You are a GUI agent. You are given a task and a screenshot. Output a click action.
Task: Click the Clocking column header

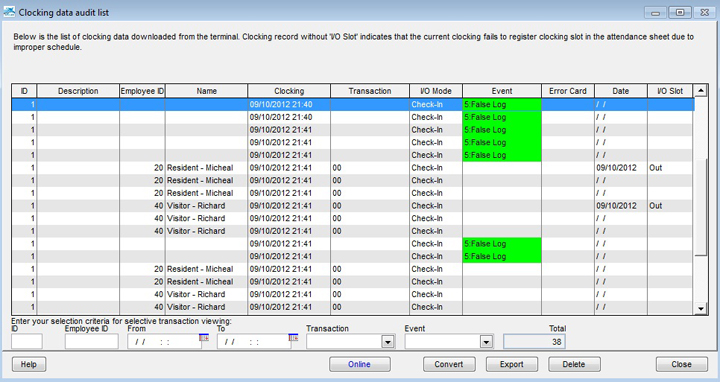tap(289, 91)
